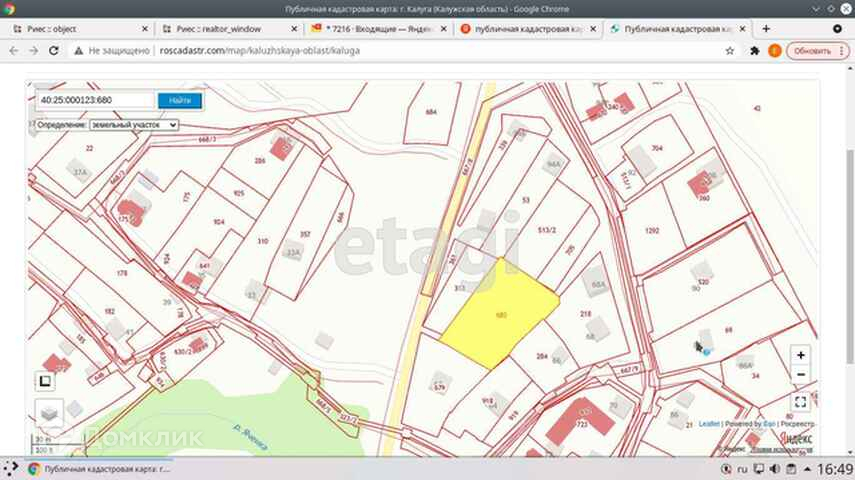This screenshot has height=480, width=855.
Task: Expand the 'земельный участок' type dropdown
Action: [x=133, y=125]
